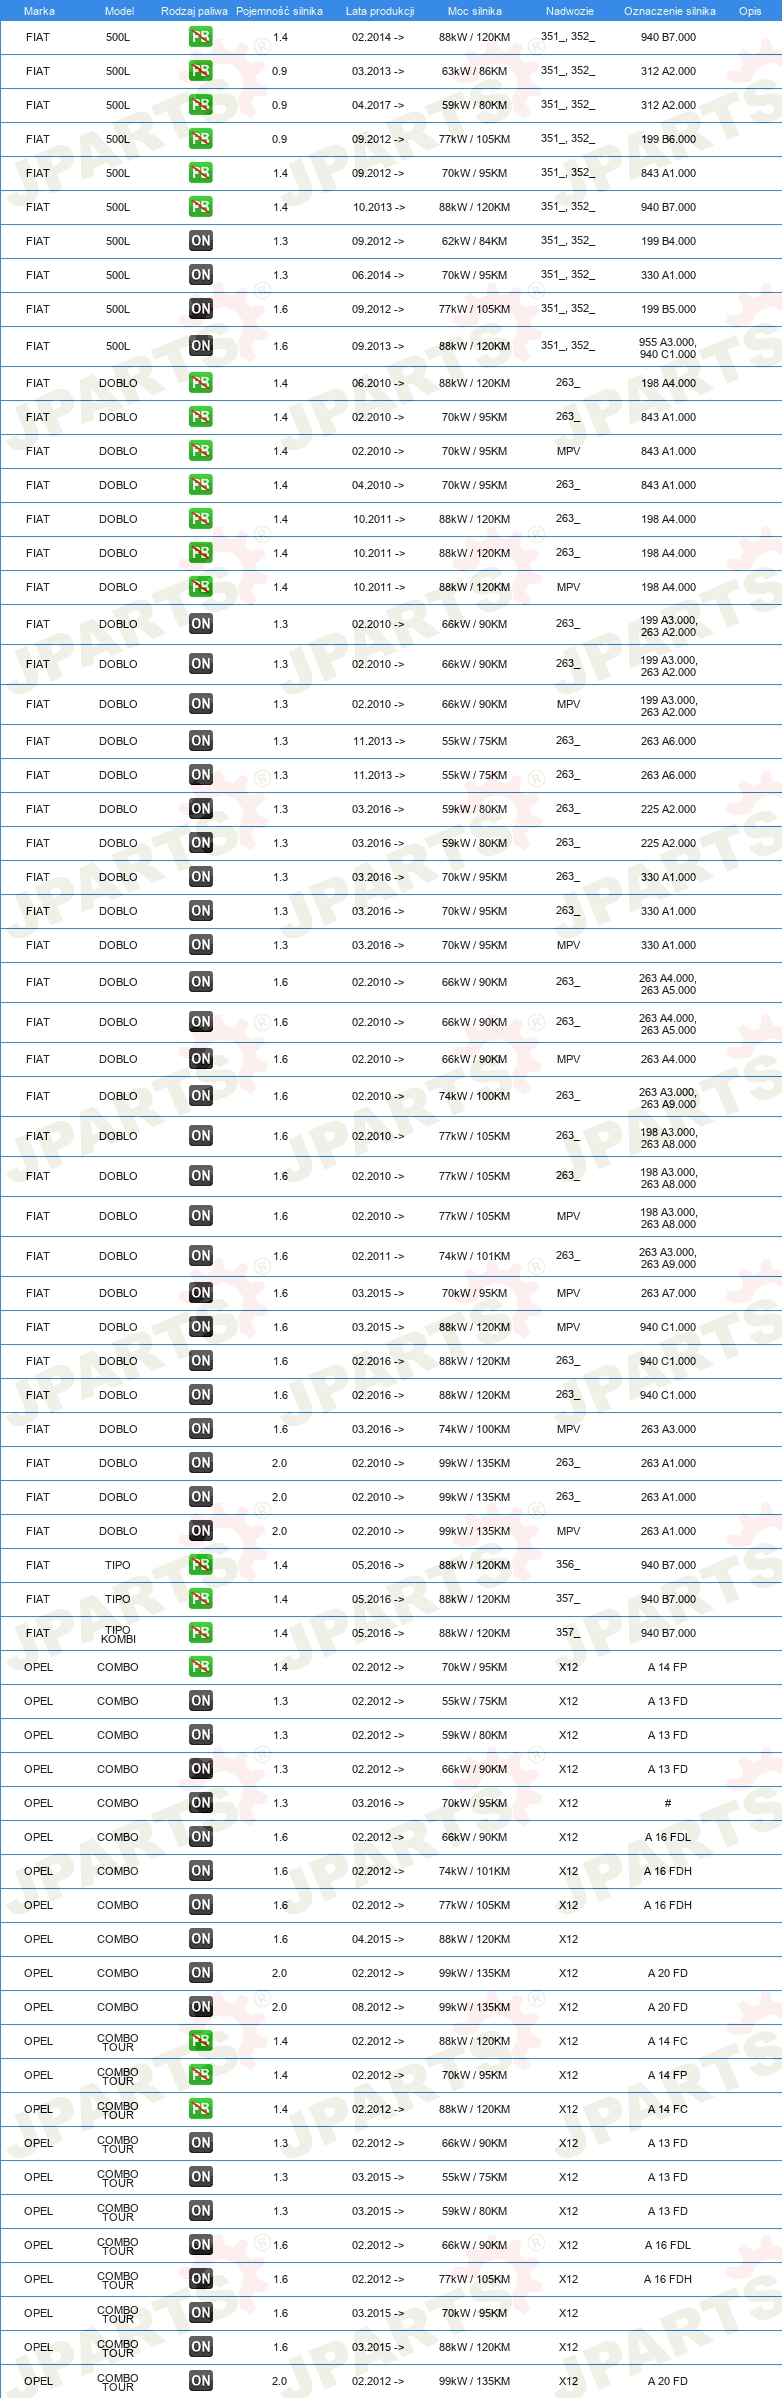
Task: Click diesel ON icon for DOBLO 74kW / 101KM row
Action: [201, 1256]
